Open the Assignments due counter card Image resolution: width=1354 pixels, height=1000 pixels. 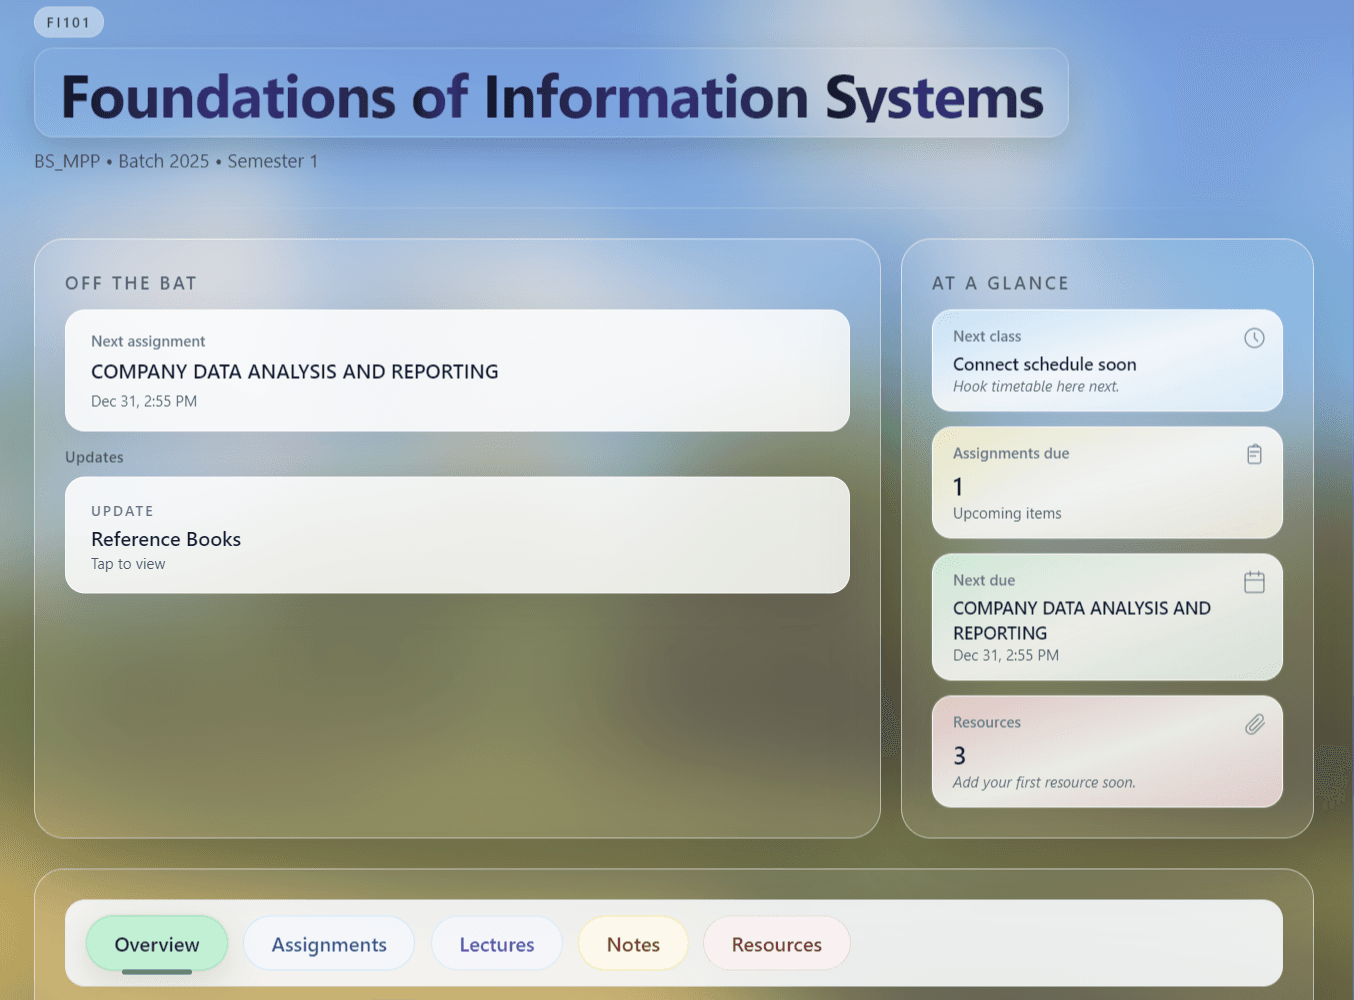click(1107, 483)
